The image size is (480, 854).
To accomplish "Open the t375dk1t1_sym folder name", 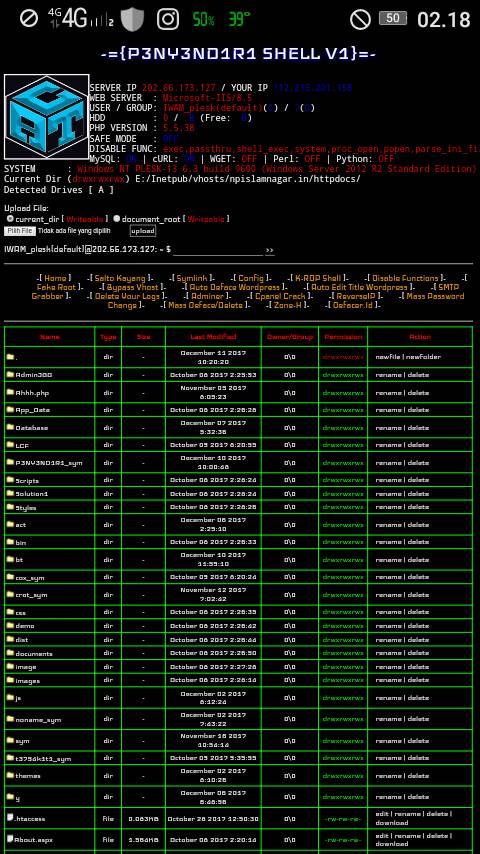I will [43, 758].
